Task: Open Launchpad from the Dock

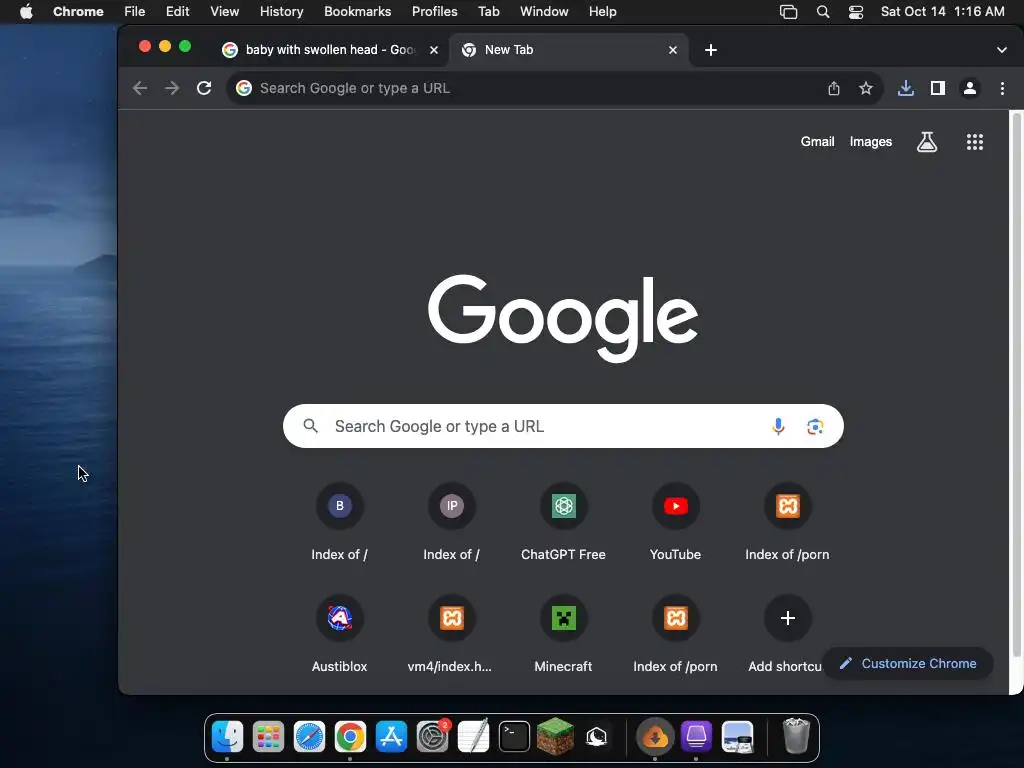Action: (268, 737)
